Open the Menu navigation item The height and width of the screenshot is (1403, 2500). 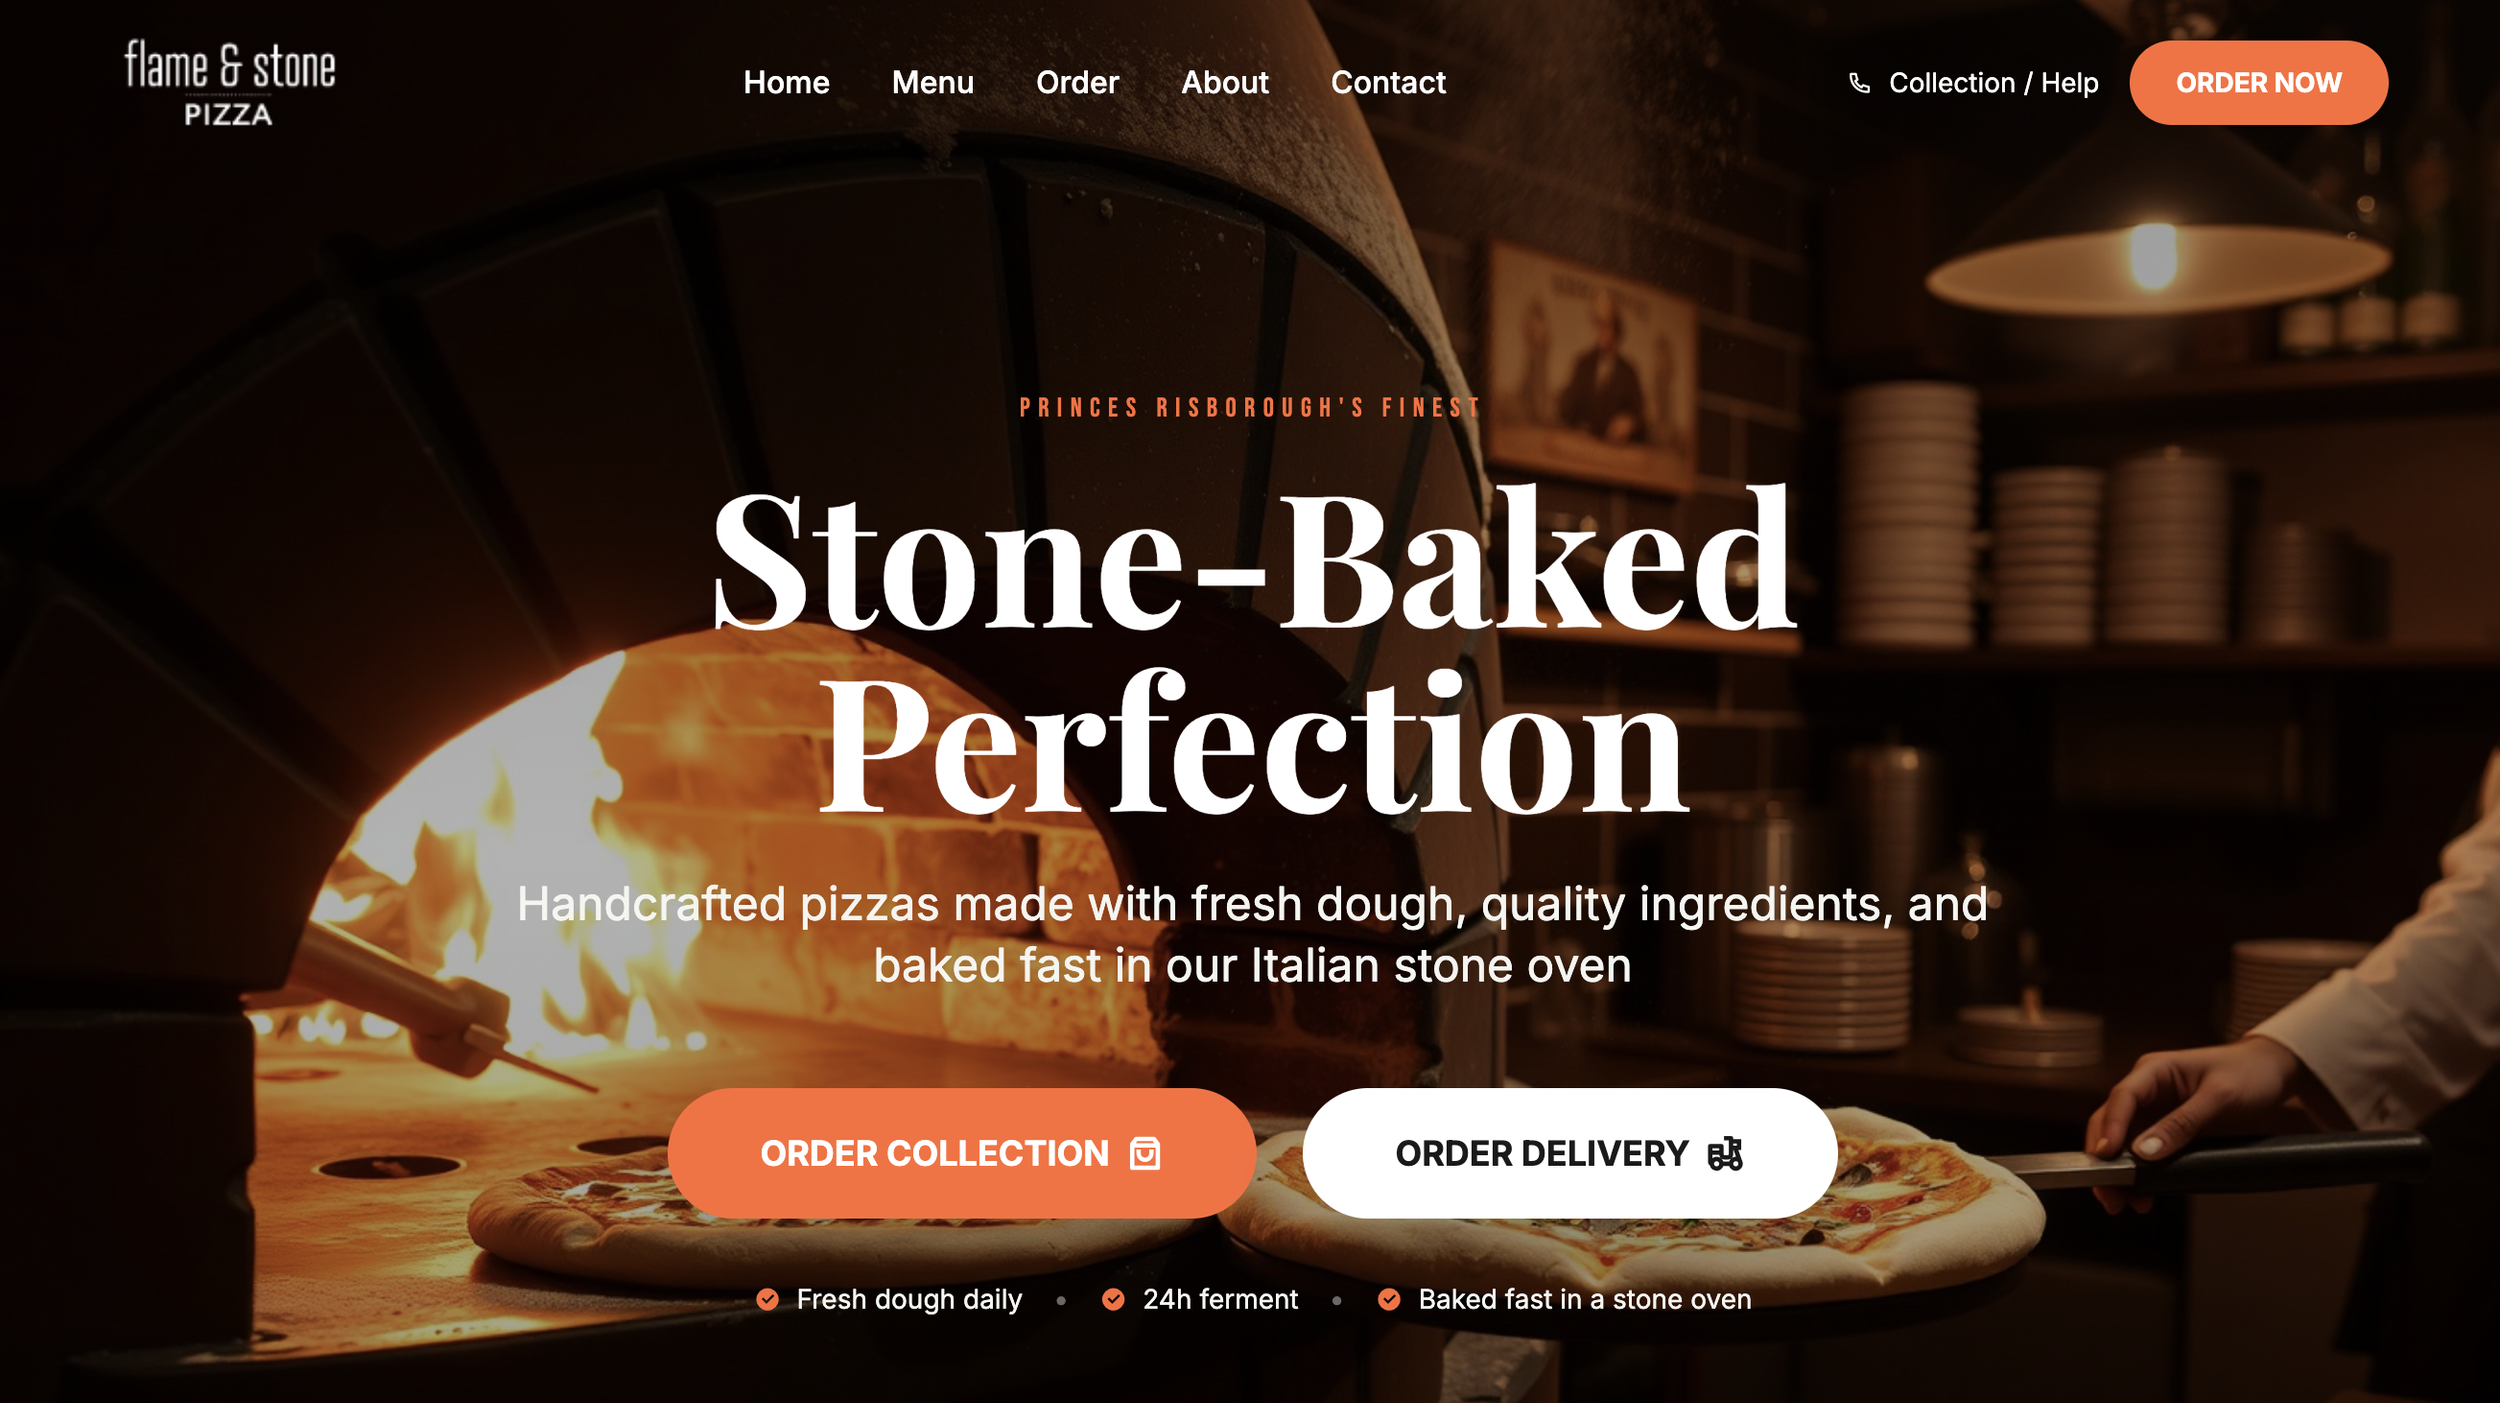[932, 82]
